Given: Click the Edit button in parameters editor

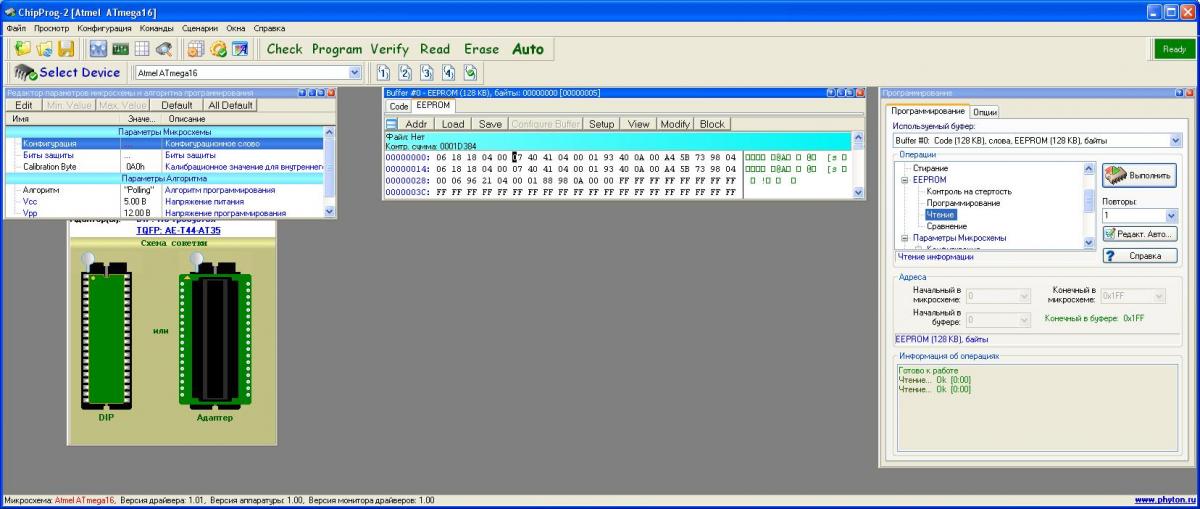Looking at the screenshot, I should 24,105.
